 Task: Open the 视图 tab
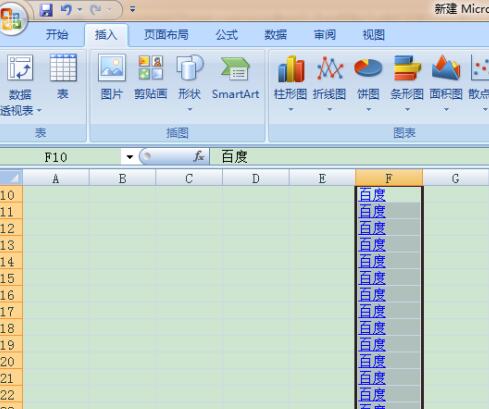(x=374, y=35)
